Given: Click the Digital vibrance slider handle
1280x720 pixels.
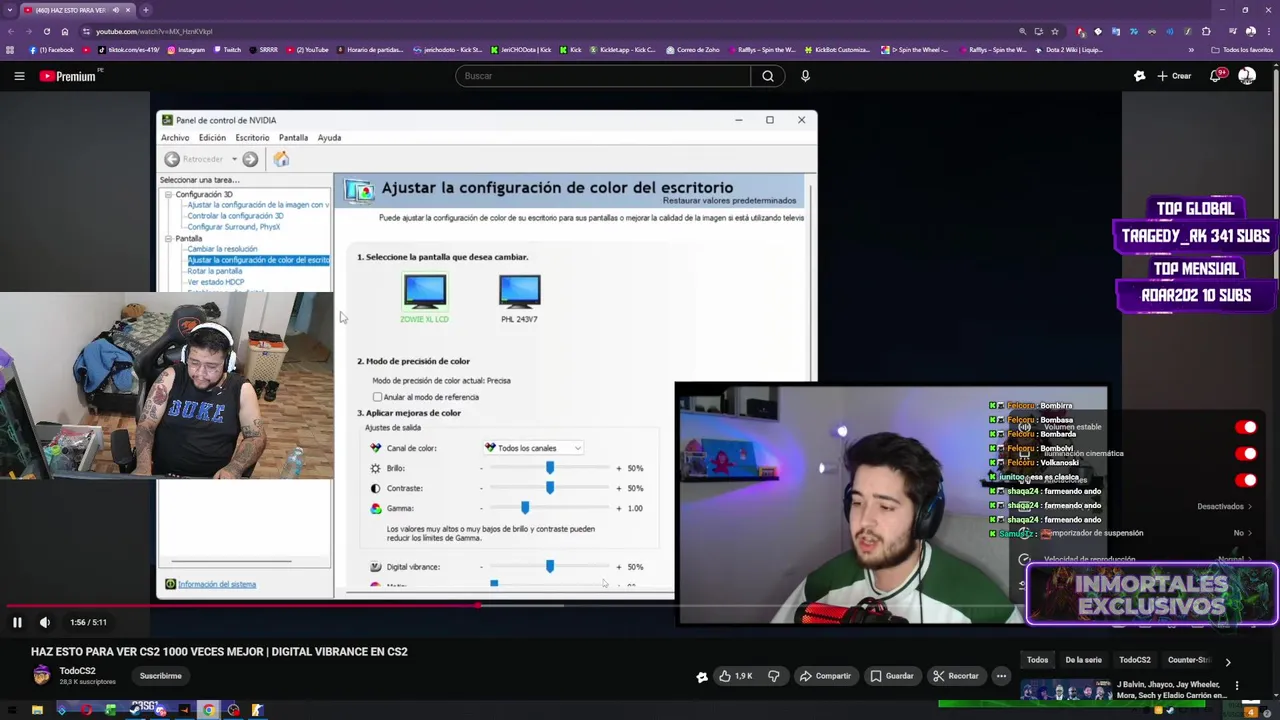Looking at the screenshot, I should [x=549, y=567].
